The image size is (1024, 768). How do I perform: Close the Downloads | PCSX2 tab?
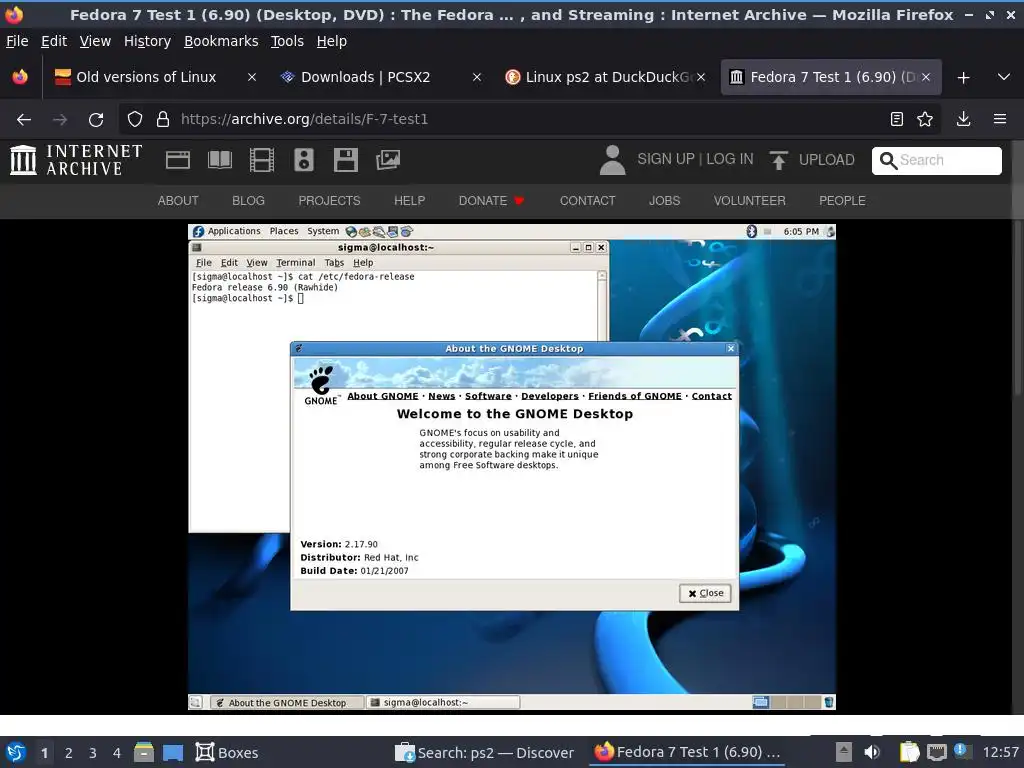tap(477, 77)
